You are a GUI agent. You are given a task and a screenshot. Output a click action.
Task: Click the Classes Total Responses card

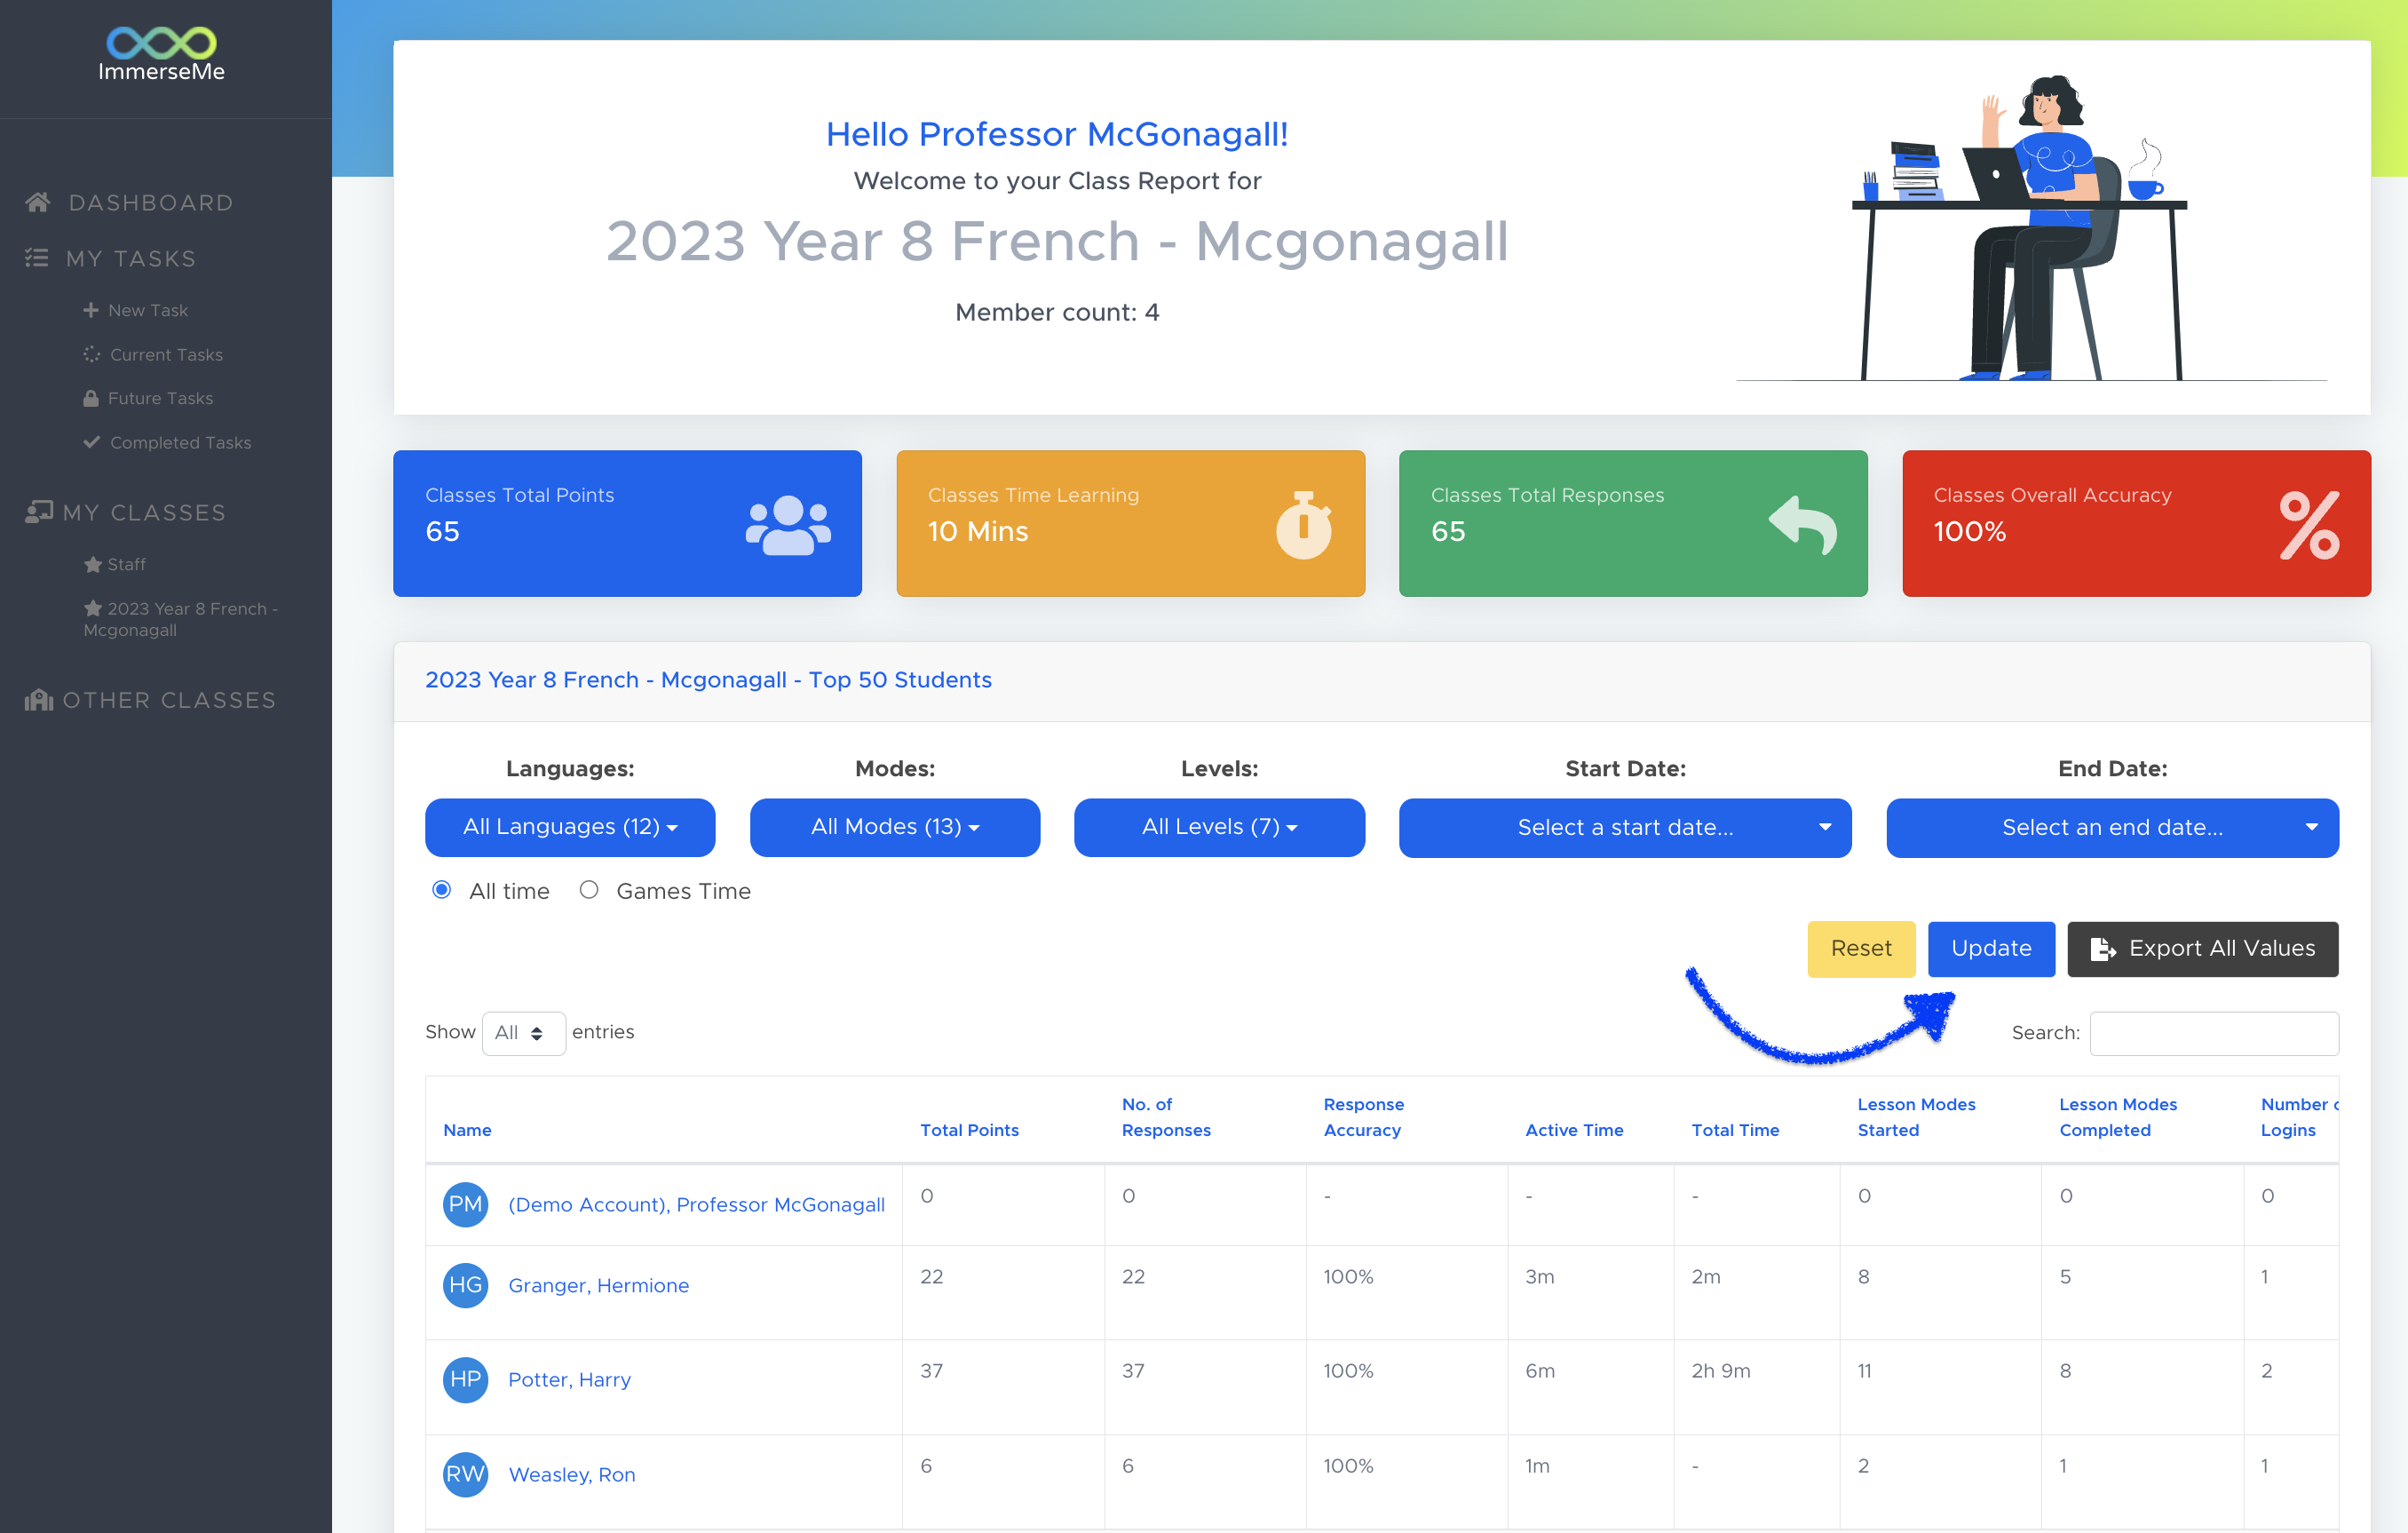click(x=1633, y=523)
